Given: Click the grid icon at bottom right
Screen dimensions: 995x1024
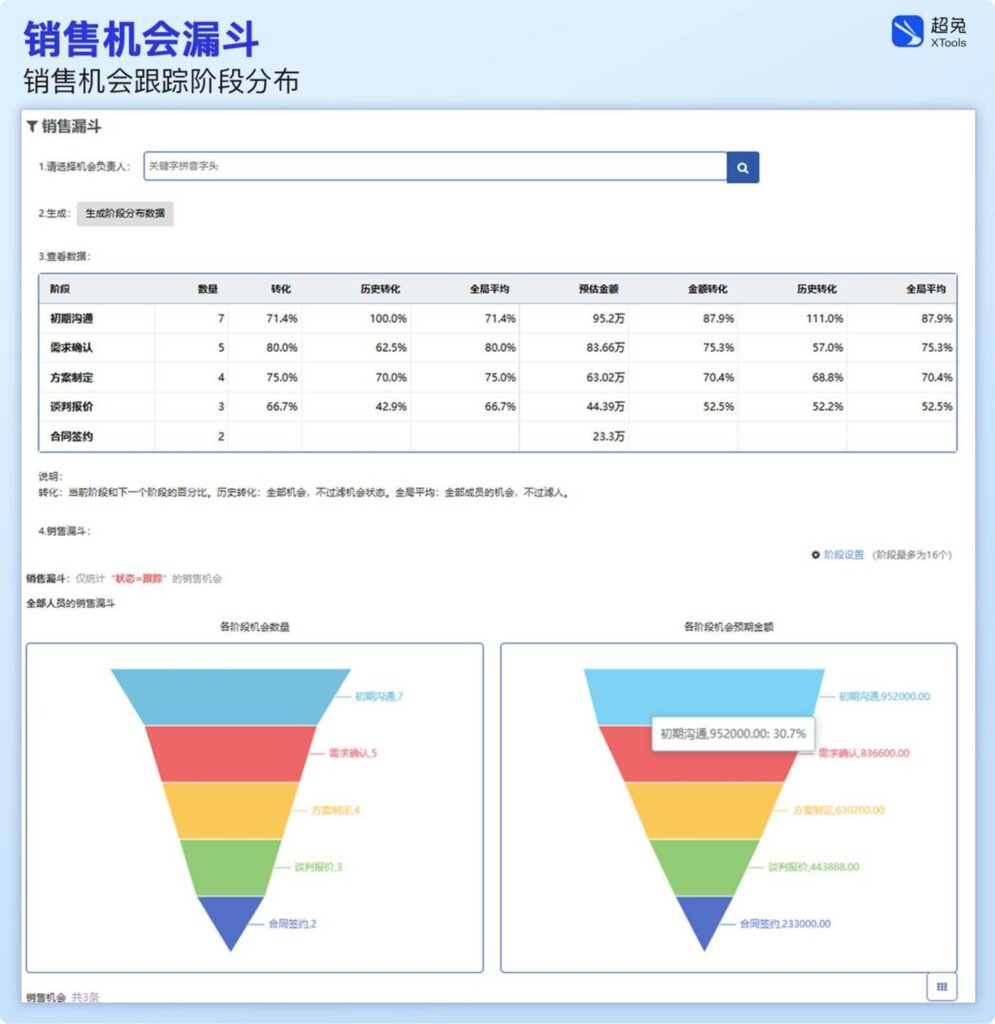Looking at the screenshot, I should point(941,986).
